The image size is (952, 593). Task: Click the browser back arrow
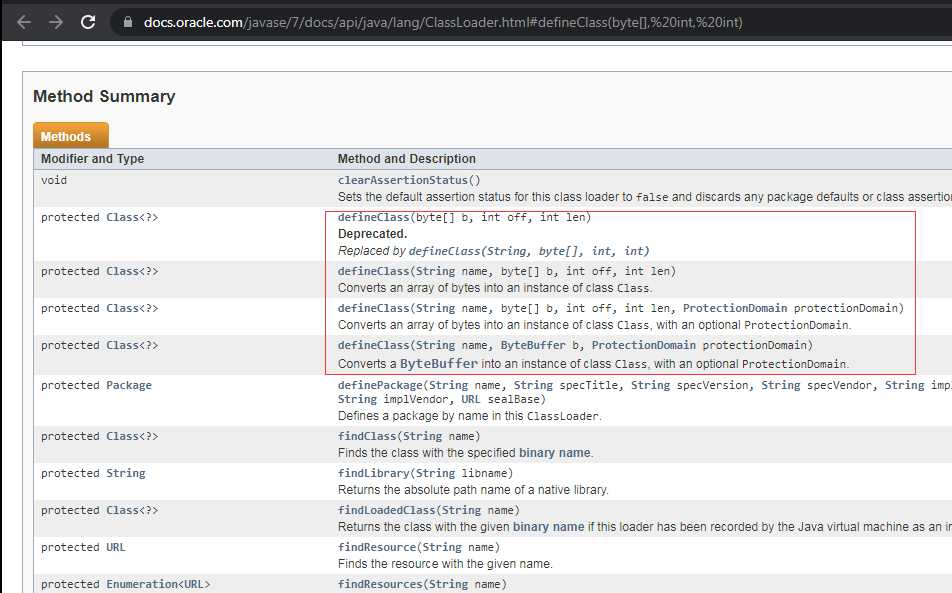(24, 21)
